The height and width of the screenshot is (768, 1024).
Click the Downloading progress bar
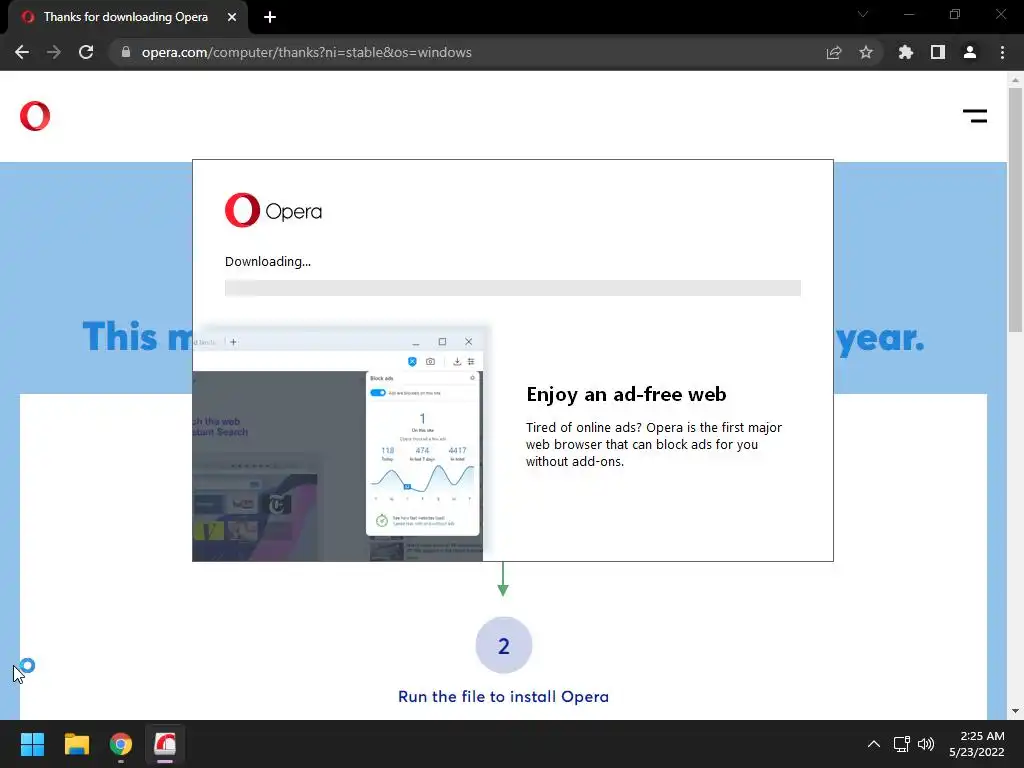pyautogui.click(x=513, y=288)
